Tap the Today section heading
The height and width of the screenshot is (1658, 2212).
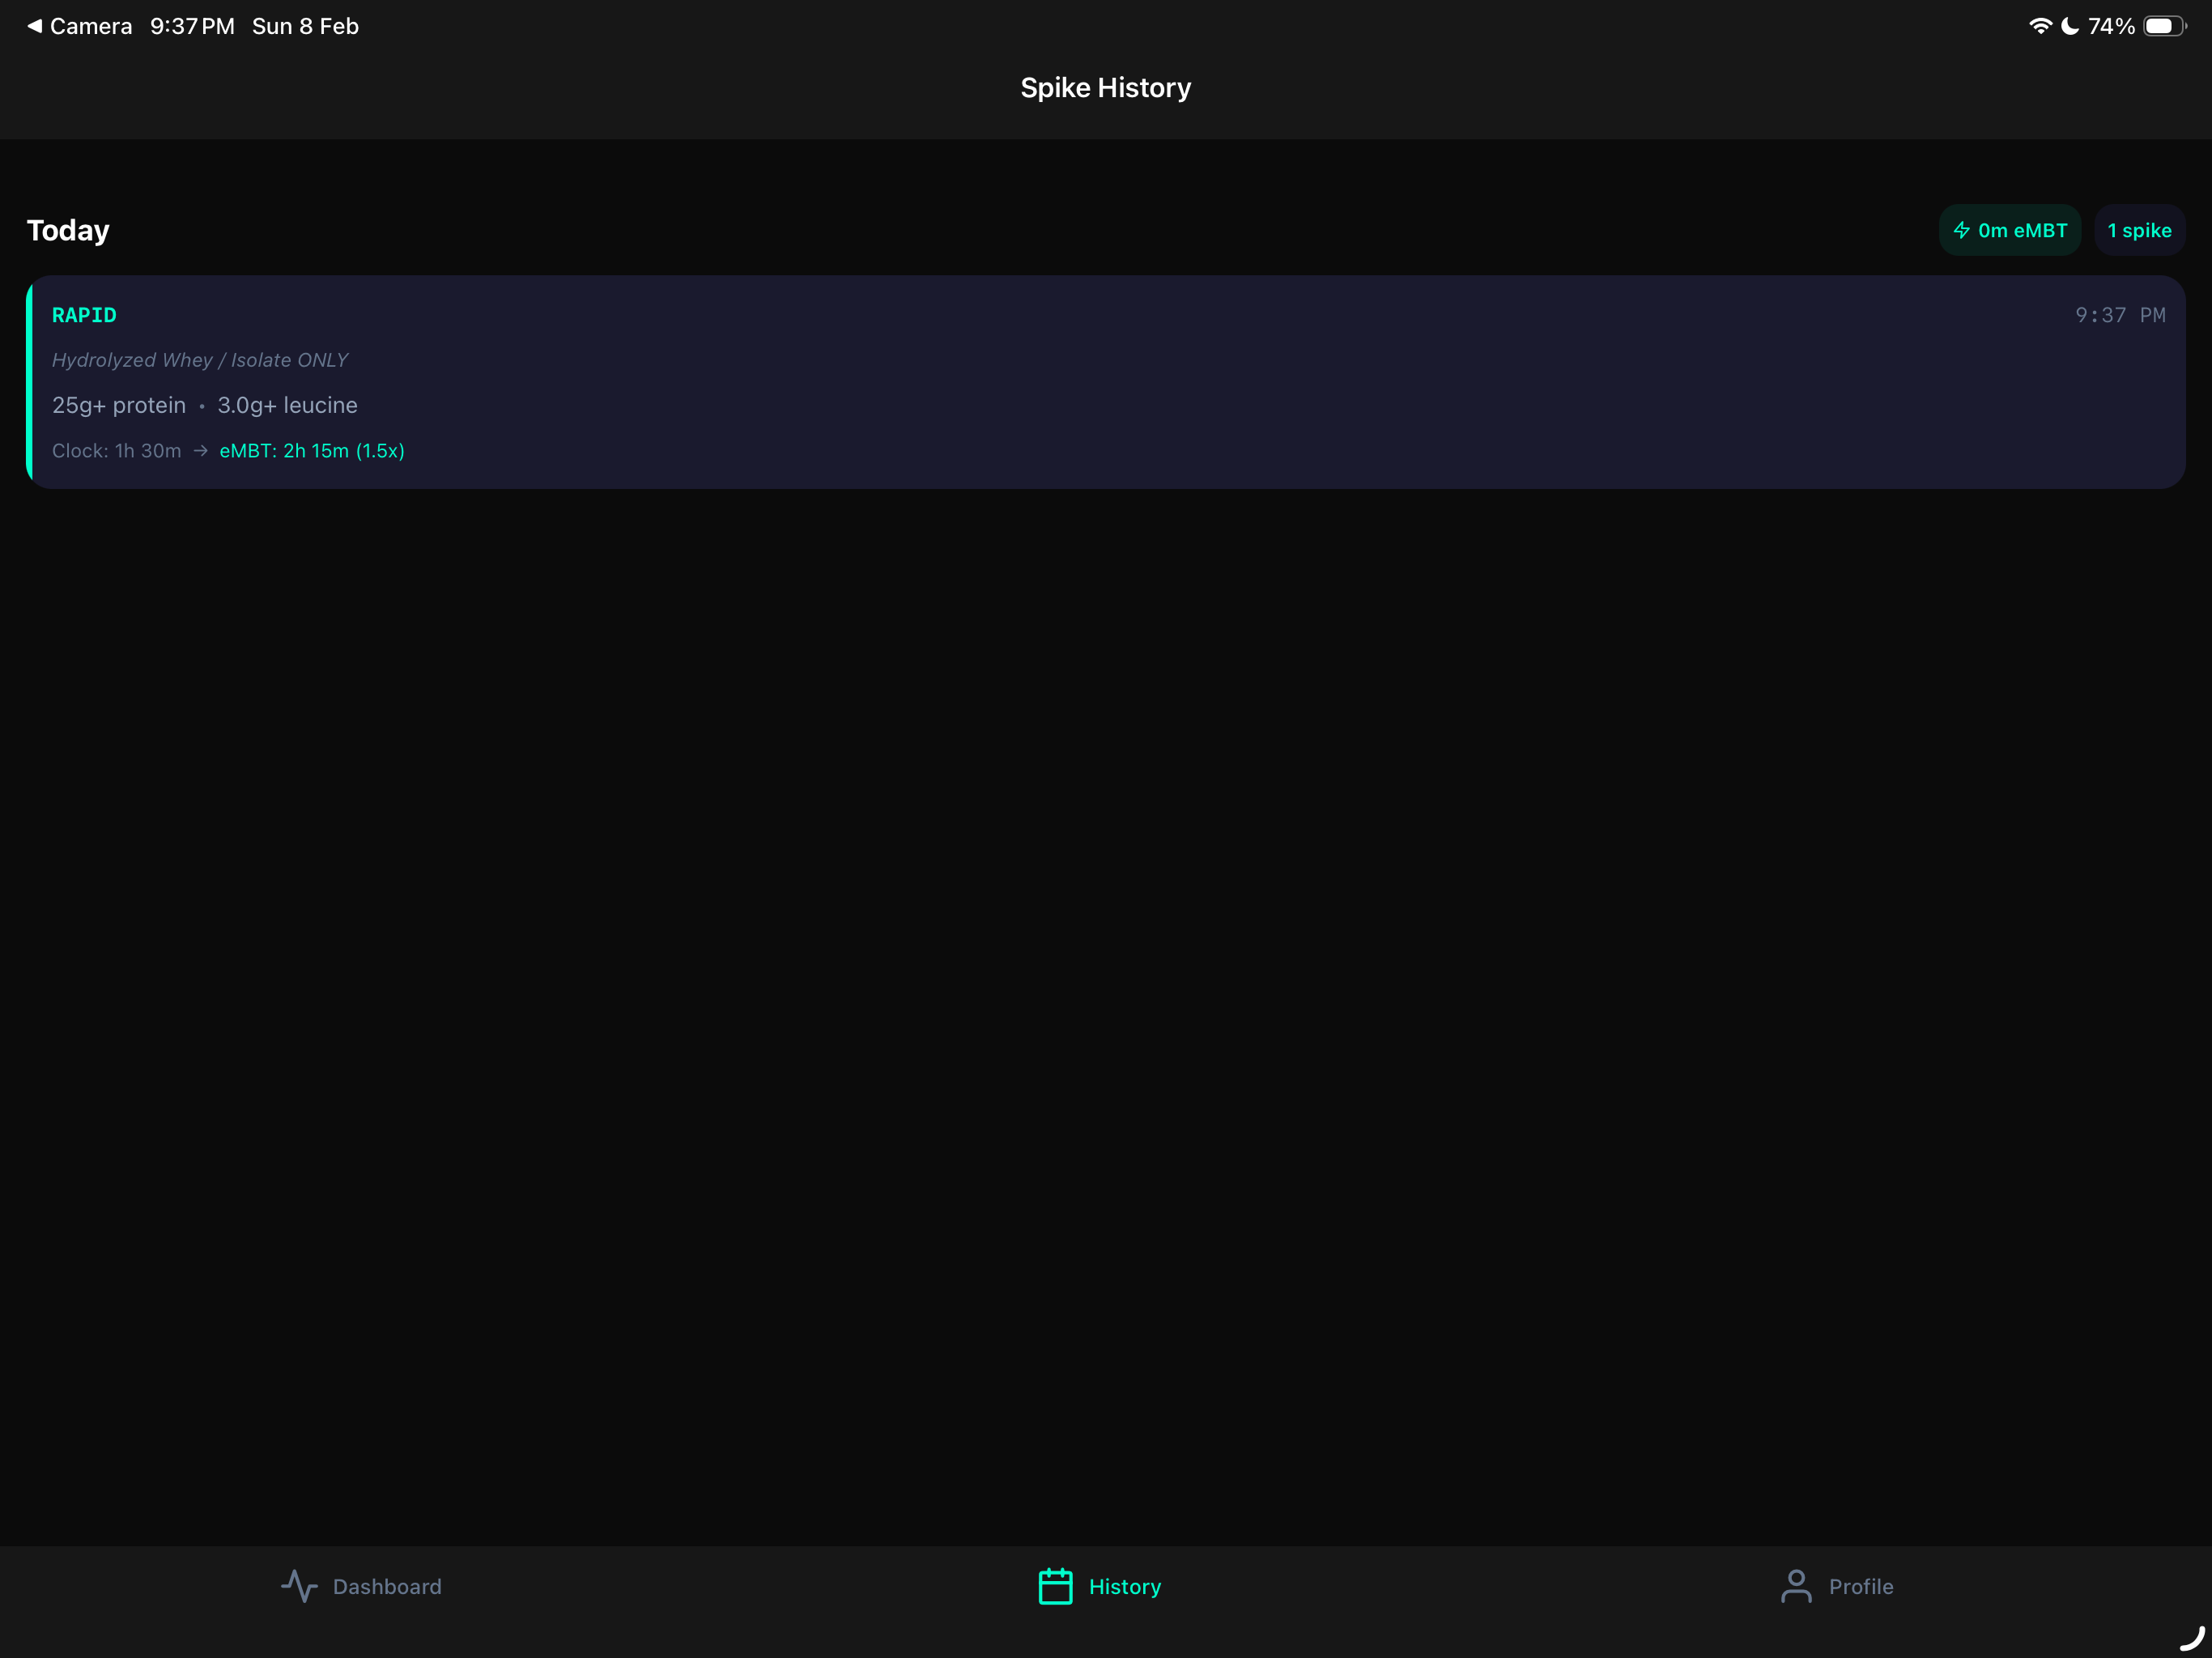tap(68, 231)
